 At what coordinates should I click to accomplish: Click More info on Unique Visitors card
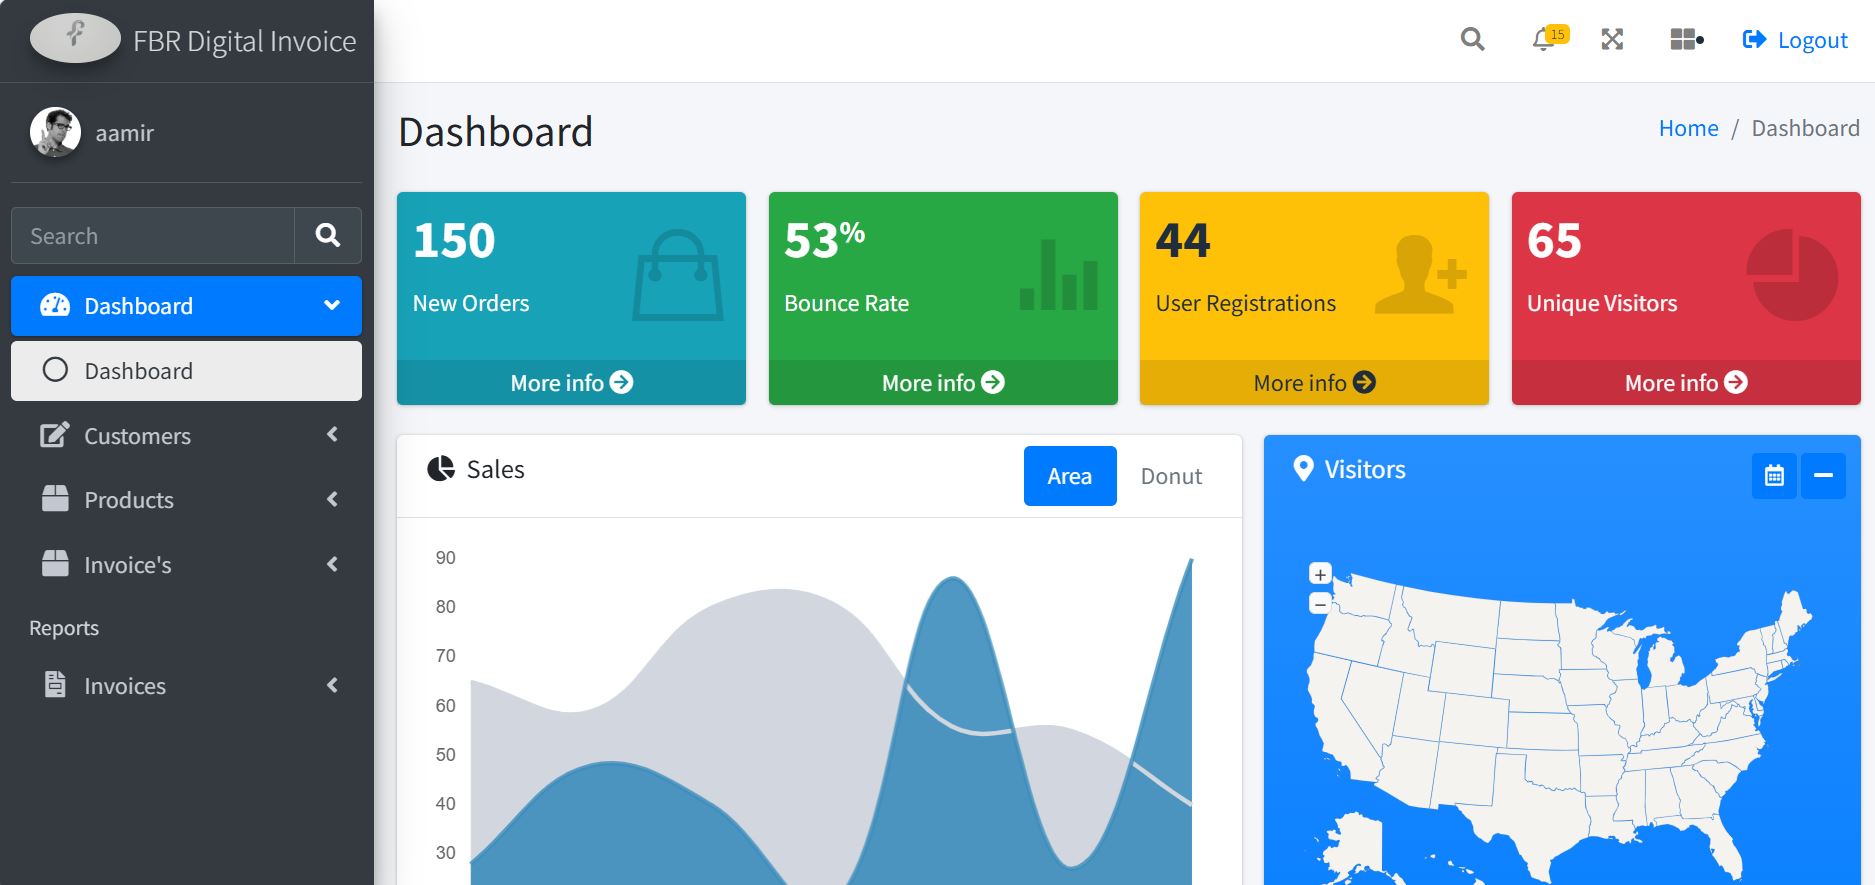1686,383
